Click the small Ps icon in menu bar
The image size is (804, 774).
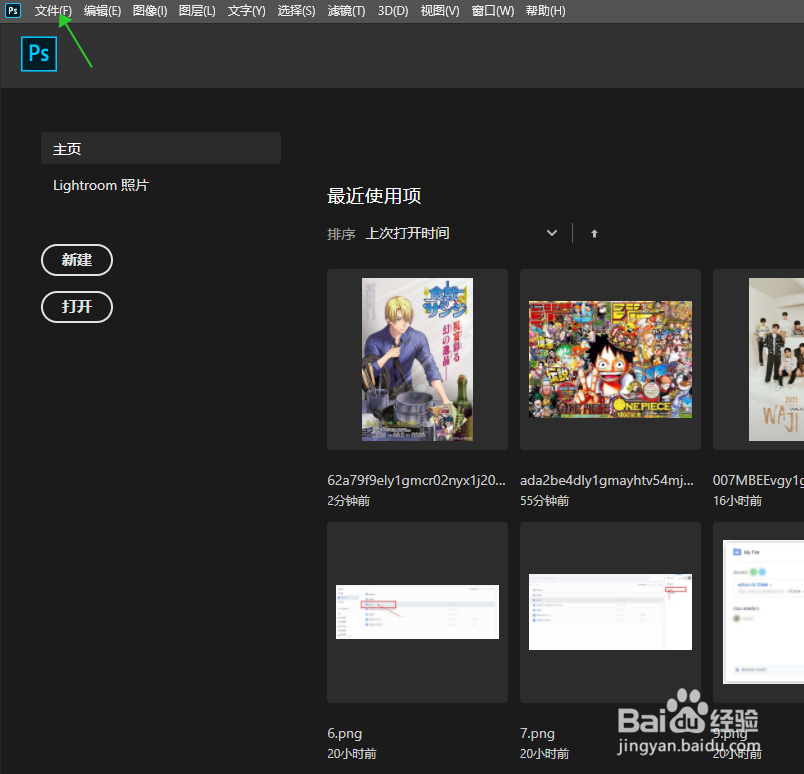pyautogui.click(x=13, y=11)
